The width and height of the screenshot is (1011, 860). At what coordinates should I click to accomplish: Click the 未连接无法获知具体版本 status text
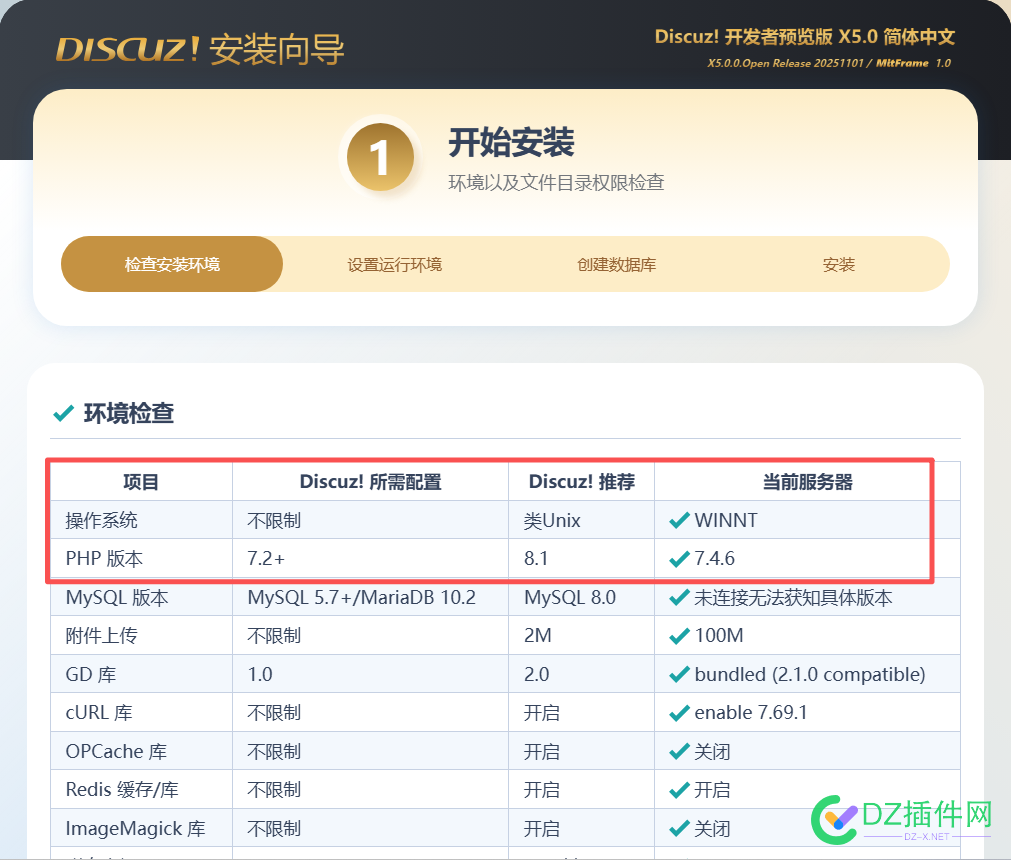click(793, 598)
